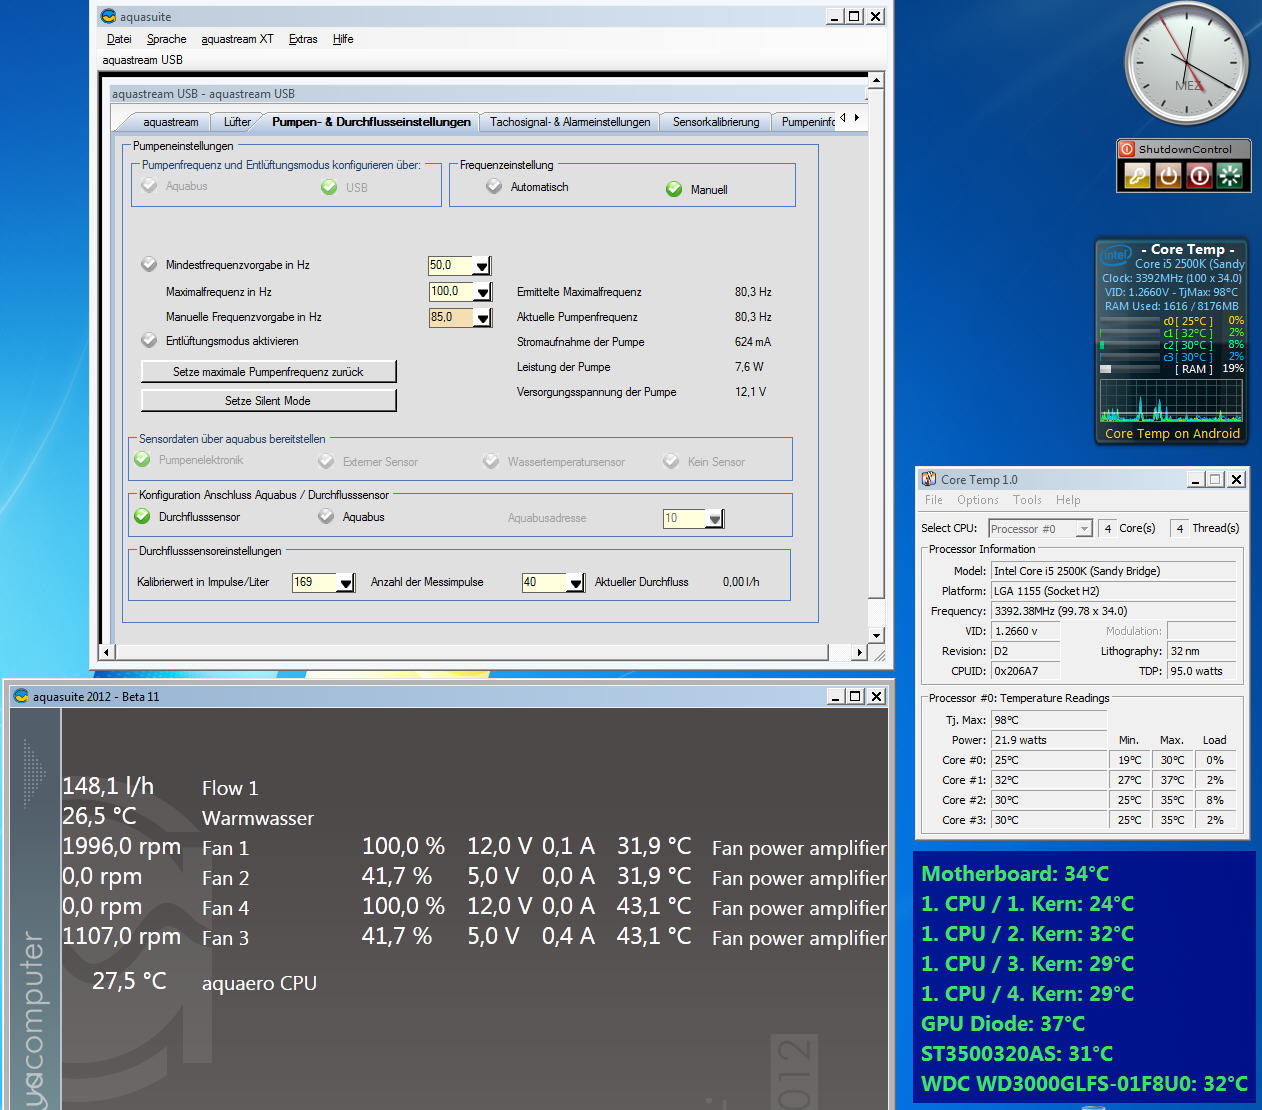Click the Intel logo in Core Temp gadget

(x=1116, y=254)
